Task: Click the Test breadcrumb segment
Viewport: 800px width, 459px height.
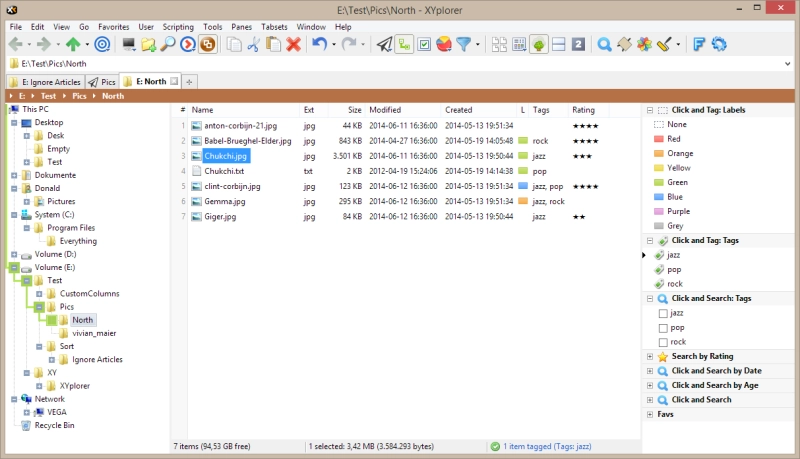Action: pyautogui.click(x=48, y=96)
